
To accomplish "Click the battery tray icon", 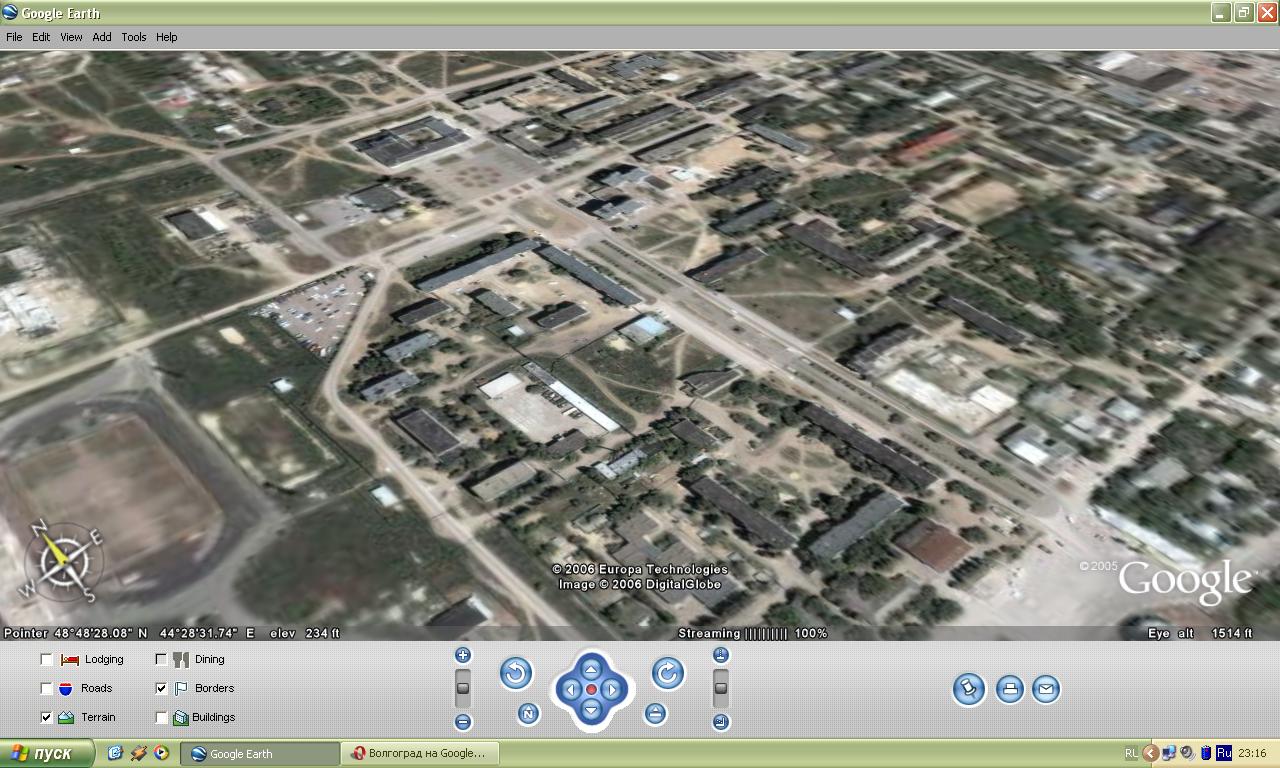I will (1206, 753).
